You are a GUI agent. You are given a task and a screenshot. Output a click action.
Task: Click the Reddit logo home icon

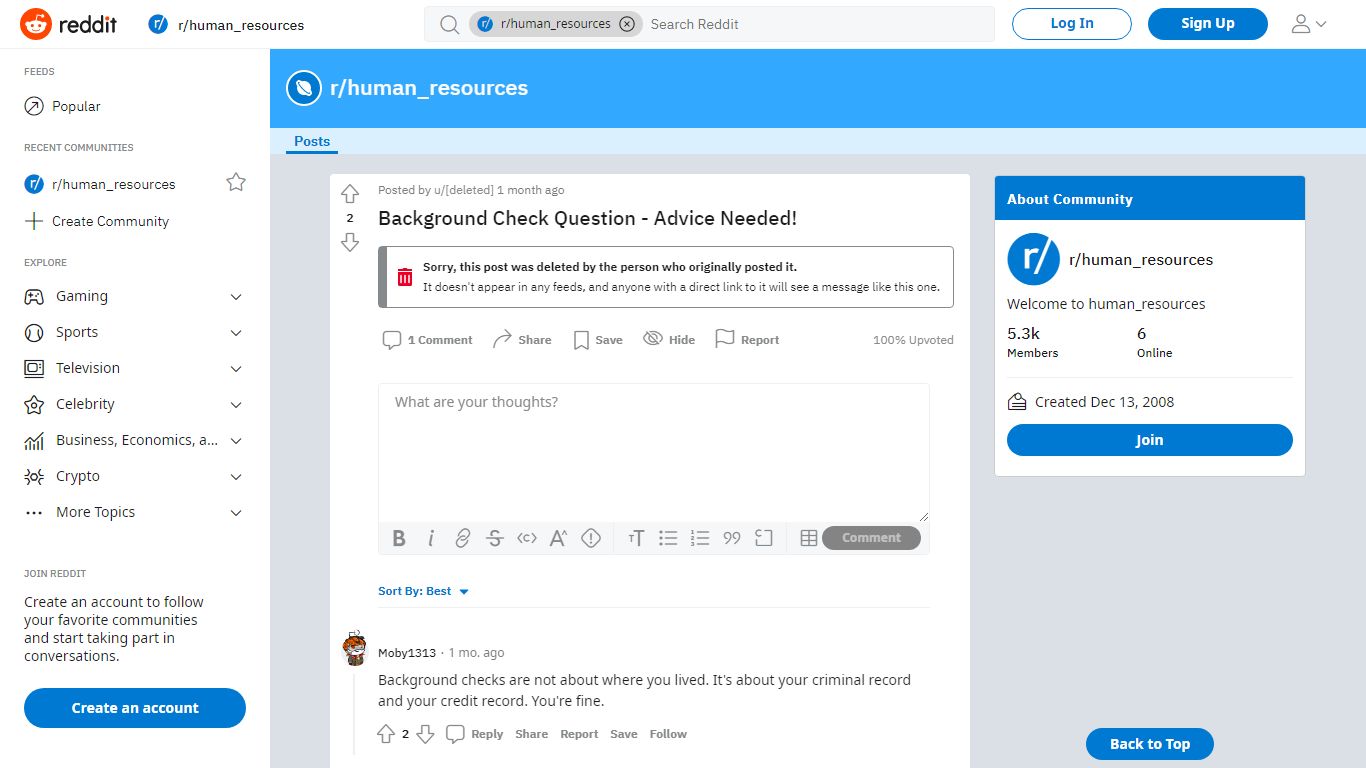point(68,24)
